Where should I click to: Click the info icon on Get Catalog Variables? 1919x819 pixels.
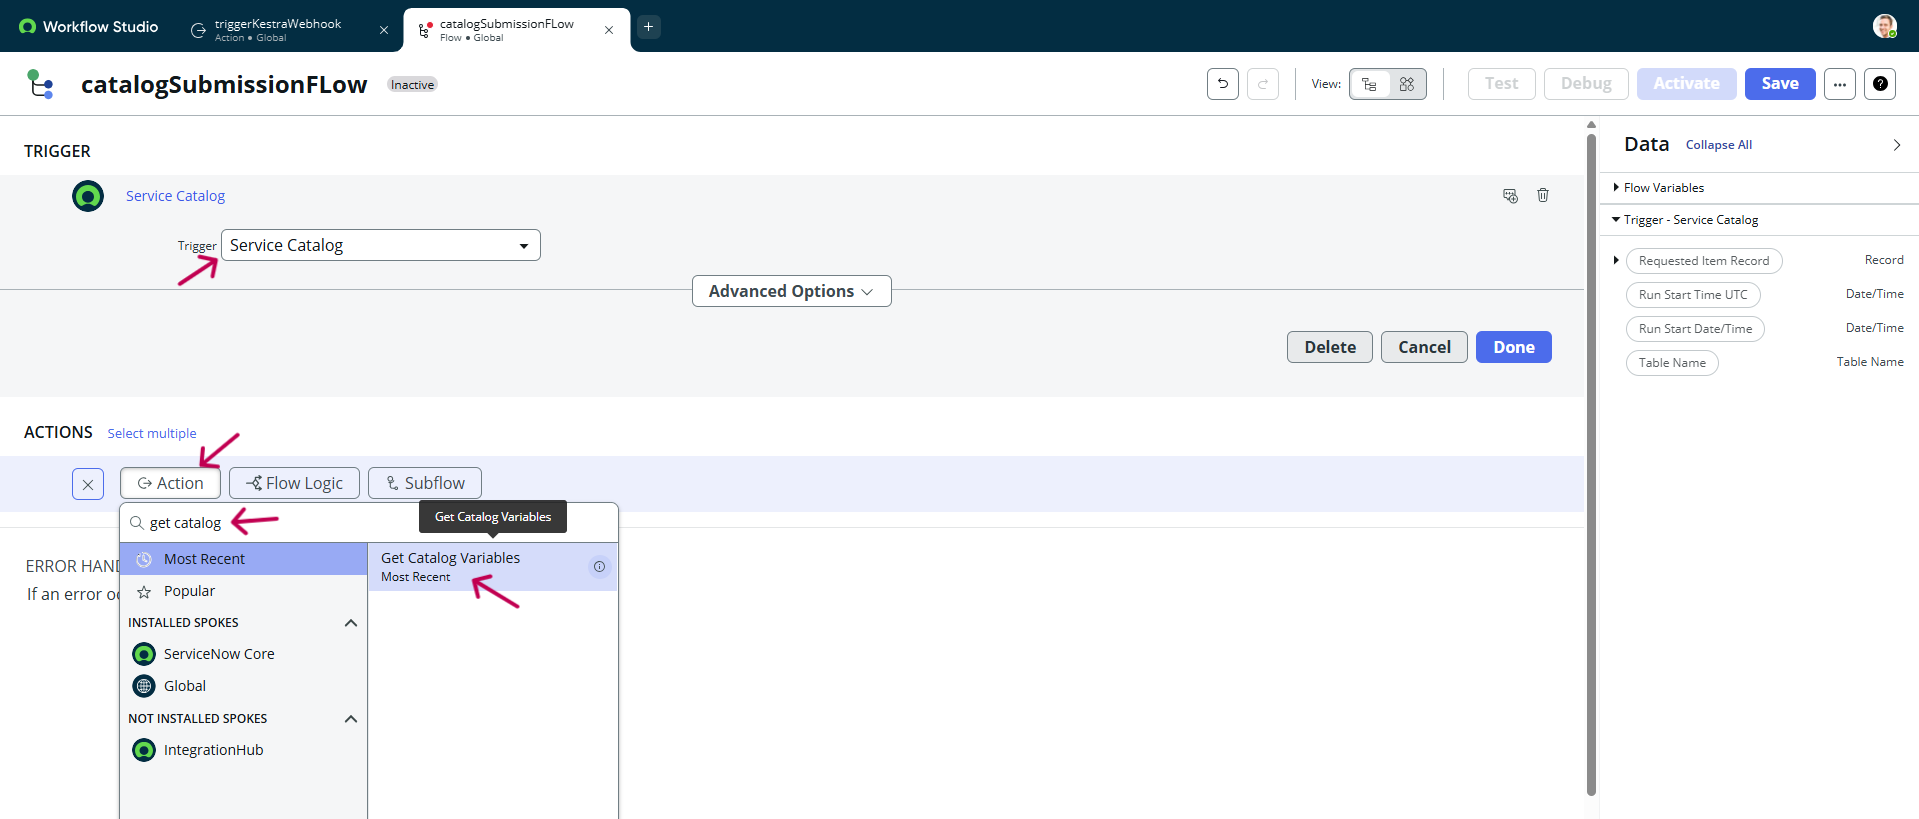599,567
